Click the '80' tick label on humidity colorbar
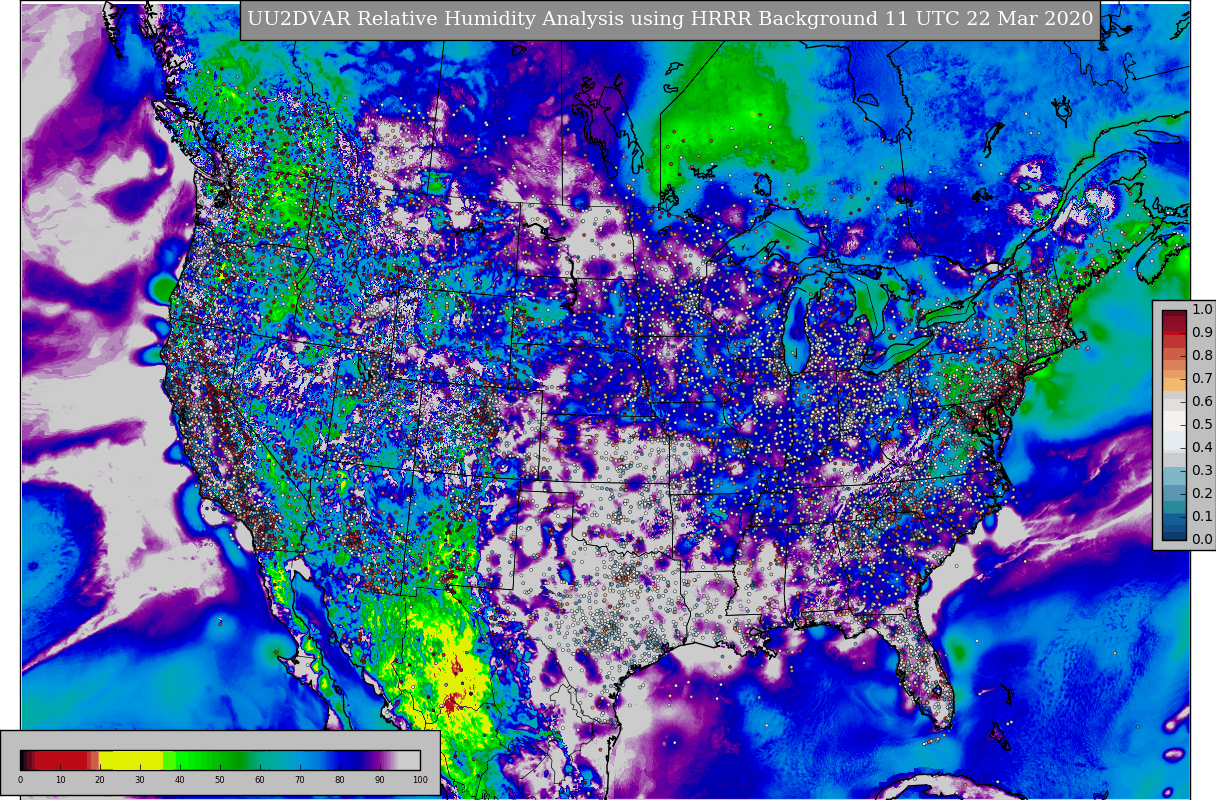The width and height of the screenshot is (1216, 800). [x=340, y=780]
